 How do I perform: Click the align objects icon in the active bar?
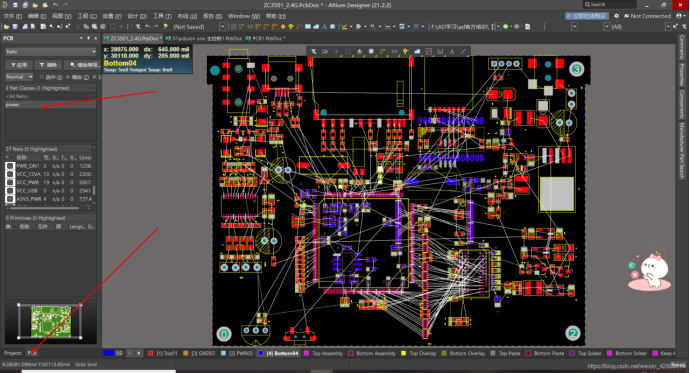click(x=360, y=51)
